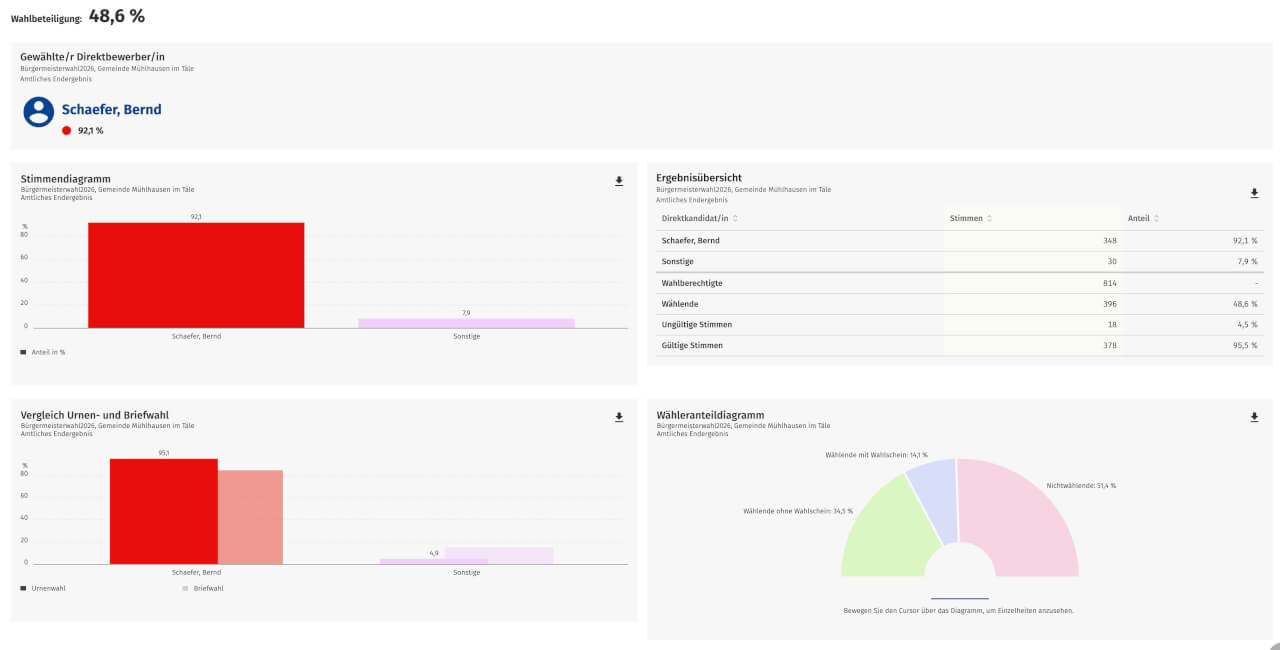Click the candidate avatar icon beside Schaefer, Bernd

pyautogui.click(x=39, y=111)
